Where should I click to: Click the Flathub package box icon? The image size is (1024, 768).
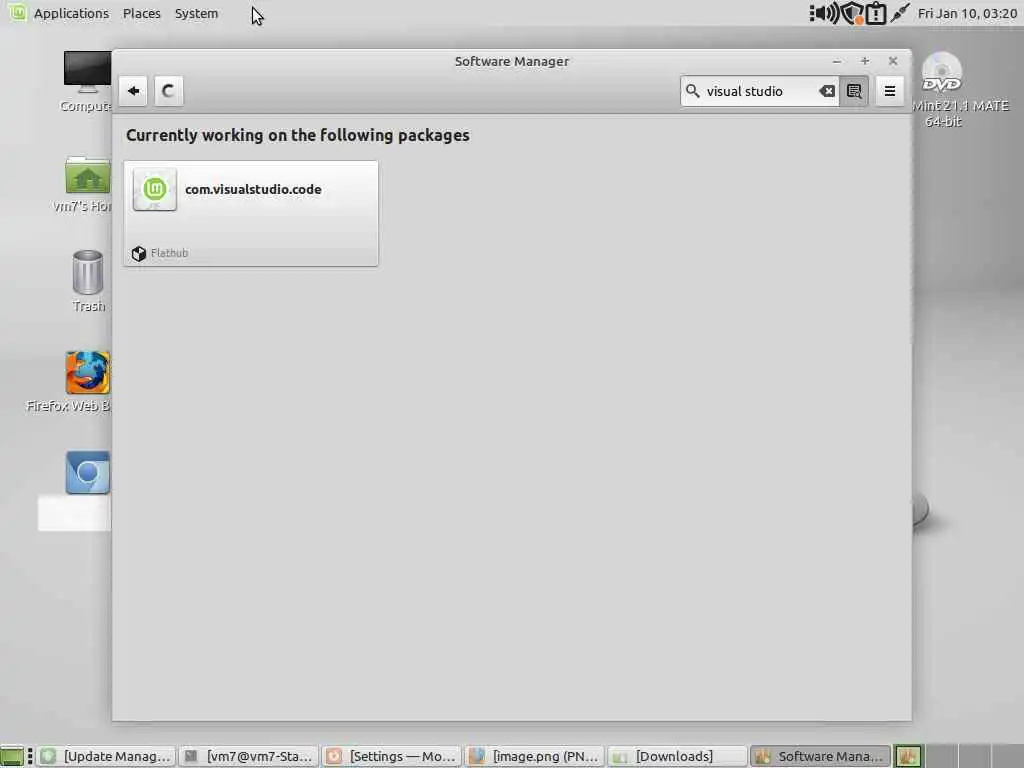tap(138, 253)
